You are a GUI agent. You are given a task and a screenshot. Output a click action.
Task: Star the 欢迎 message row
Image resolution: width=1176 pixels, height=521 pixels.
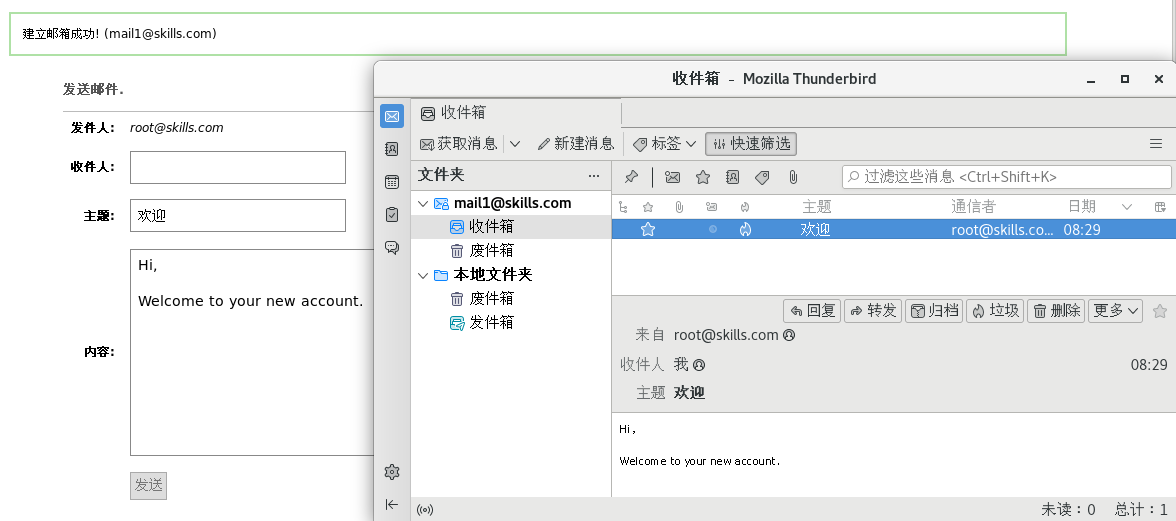648,229
